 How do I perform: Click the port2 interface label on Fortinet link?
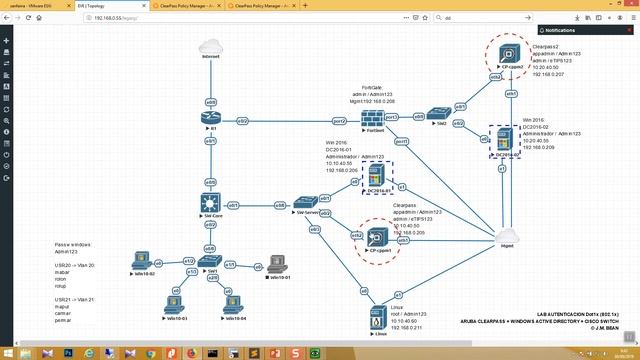click(339, 121)
